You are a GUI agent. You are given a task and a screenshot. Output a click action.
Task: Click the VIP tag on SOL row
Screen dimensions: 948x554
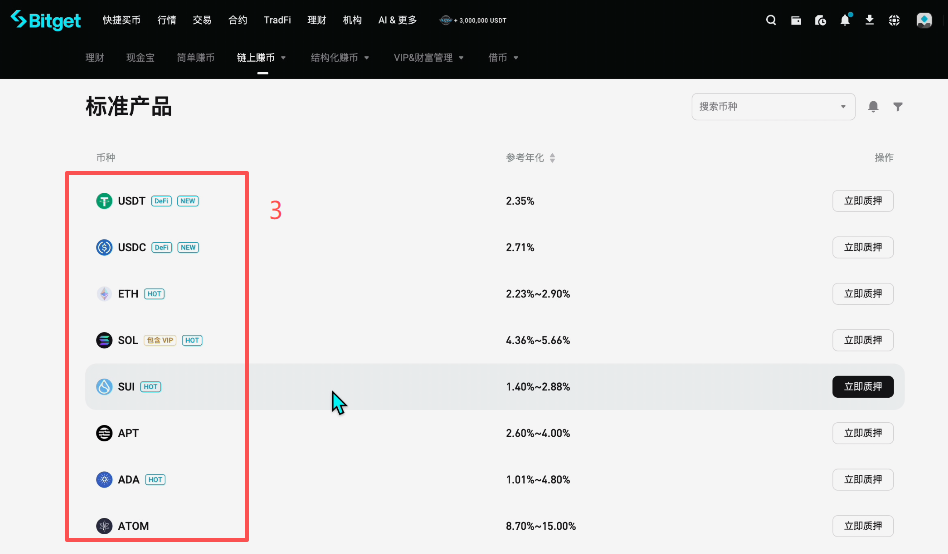point(160,341)
